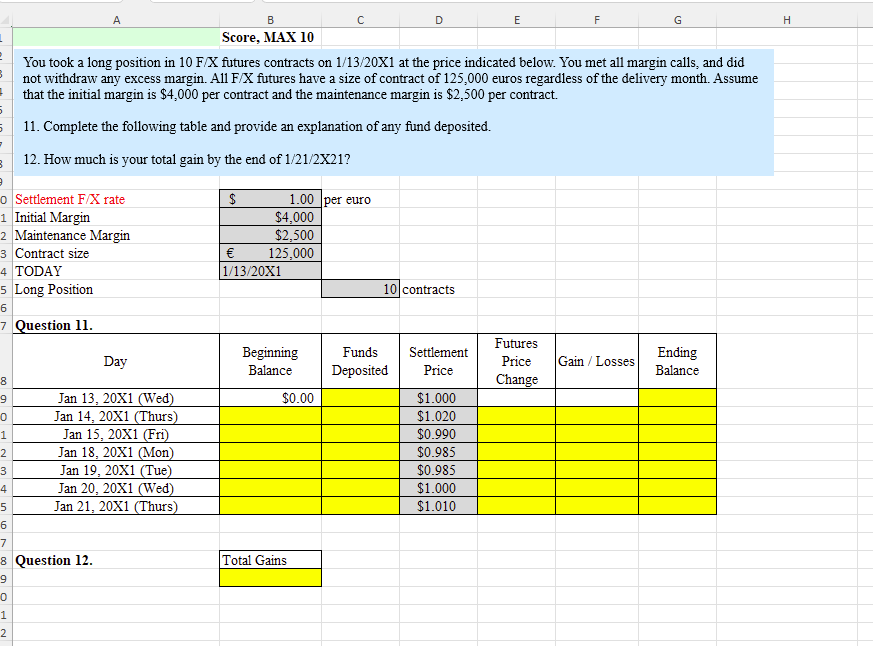The height and width of the screenshot is (646, 873).
Task: Select the $1.020 settlement price cell
Action: [439, 416]
